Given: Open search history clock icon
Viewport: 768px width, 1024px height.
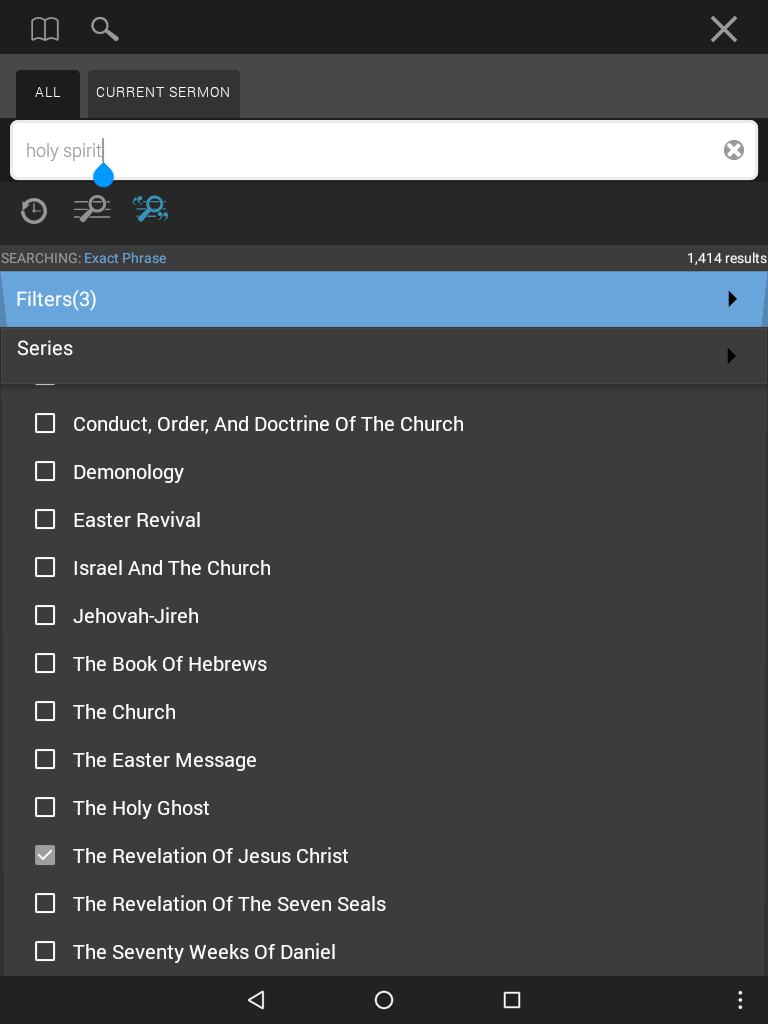Looking at the screenshot, I should [34, 211].
